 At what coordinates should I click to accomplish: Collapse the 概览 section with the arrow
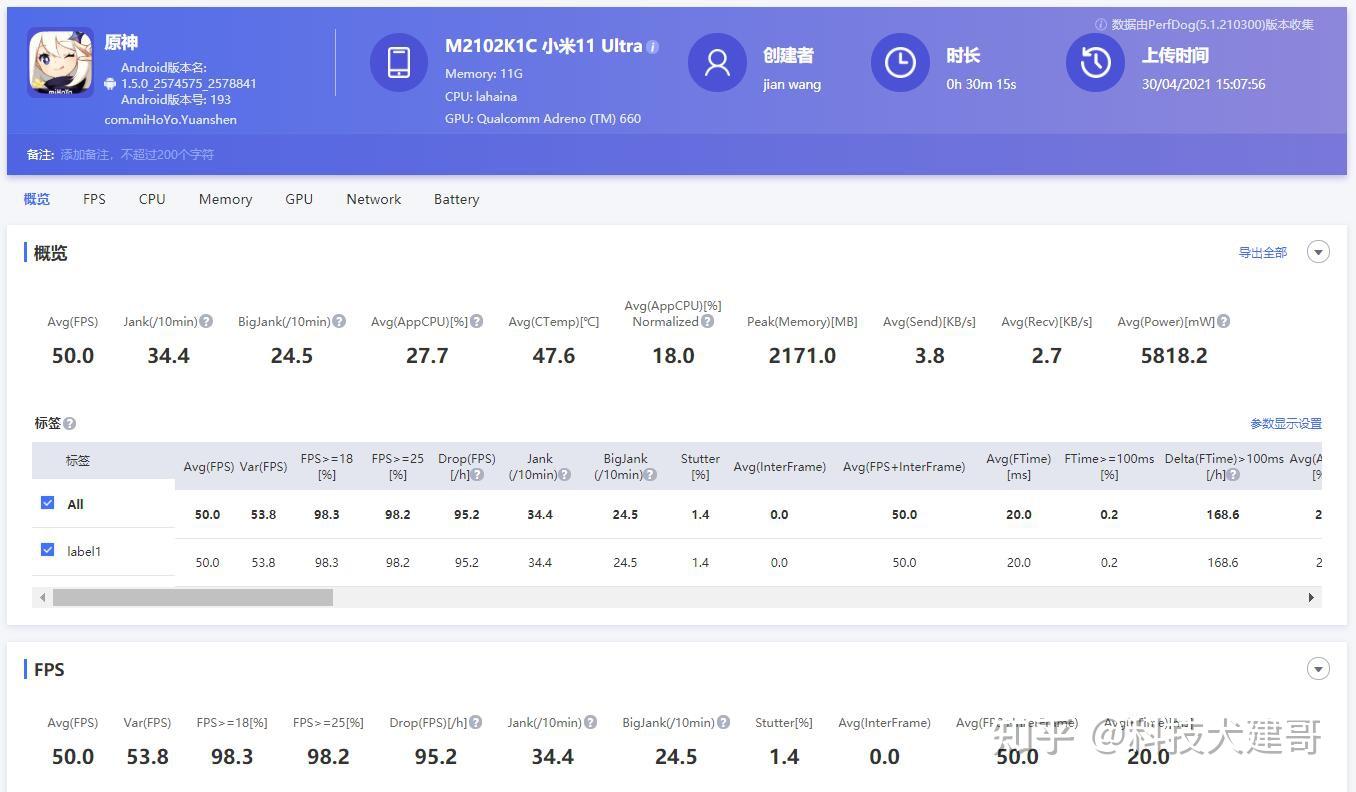click(x=1318, y=252)
